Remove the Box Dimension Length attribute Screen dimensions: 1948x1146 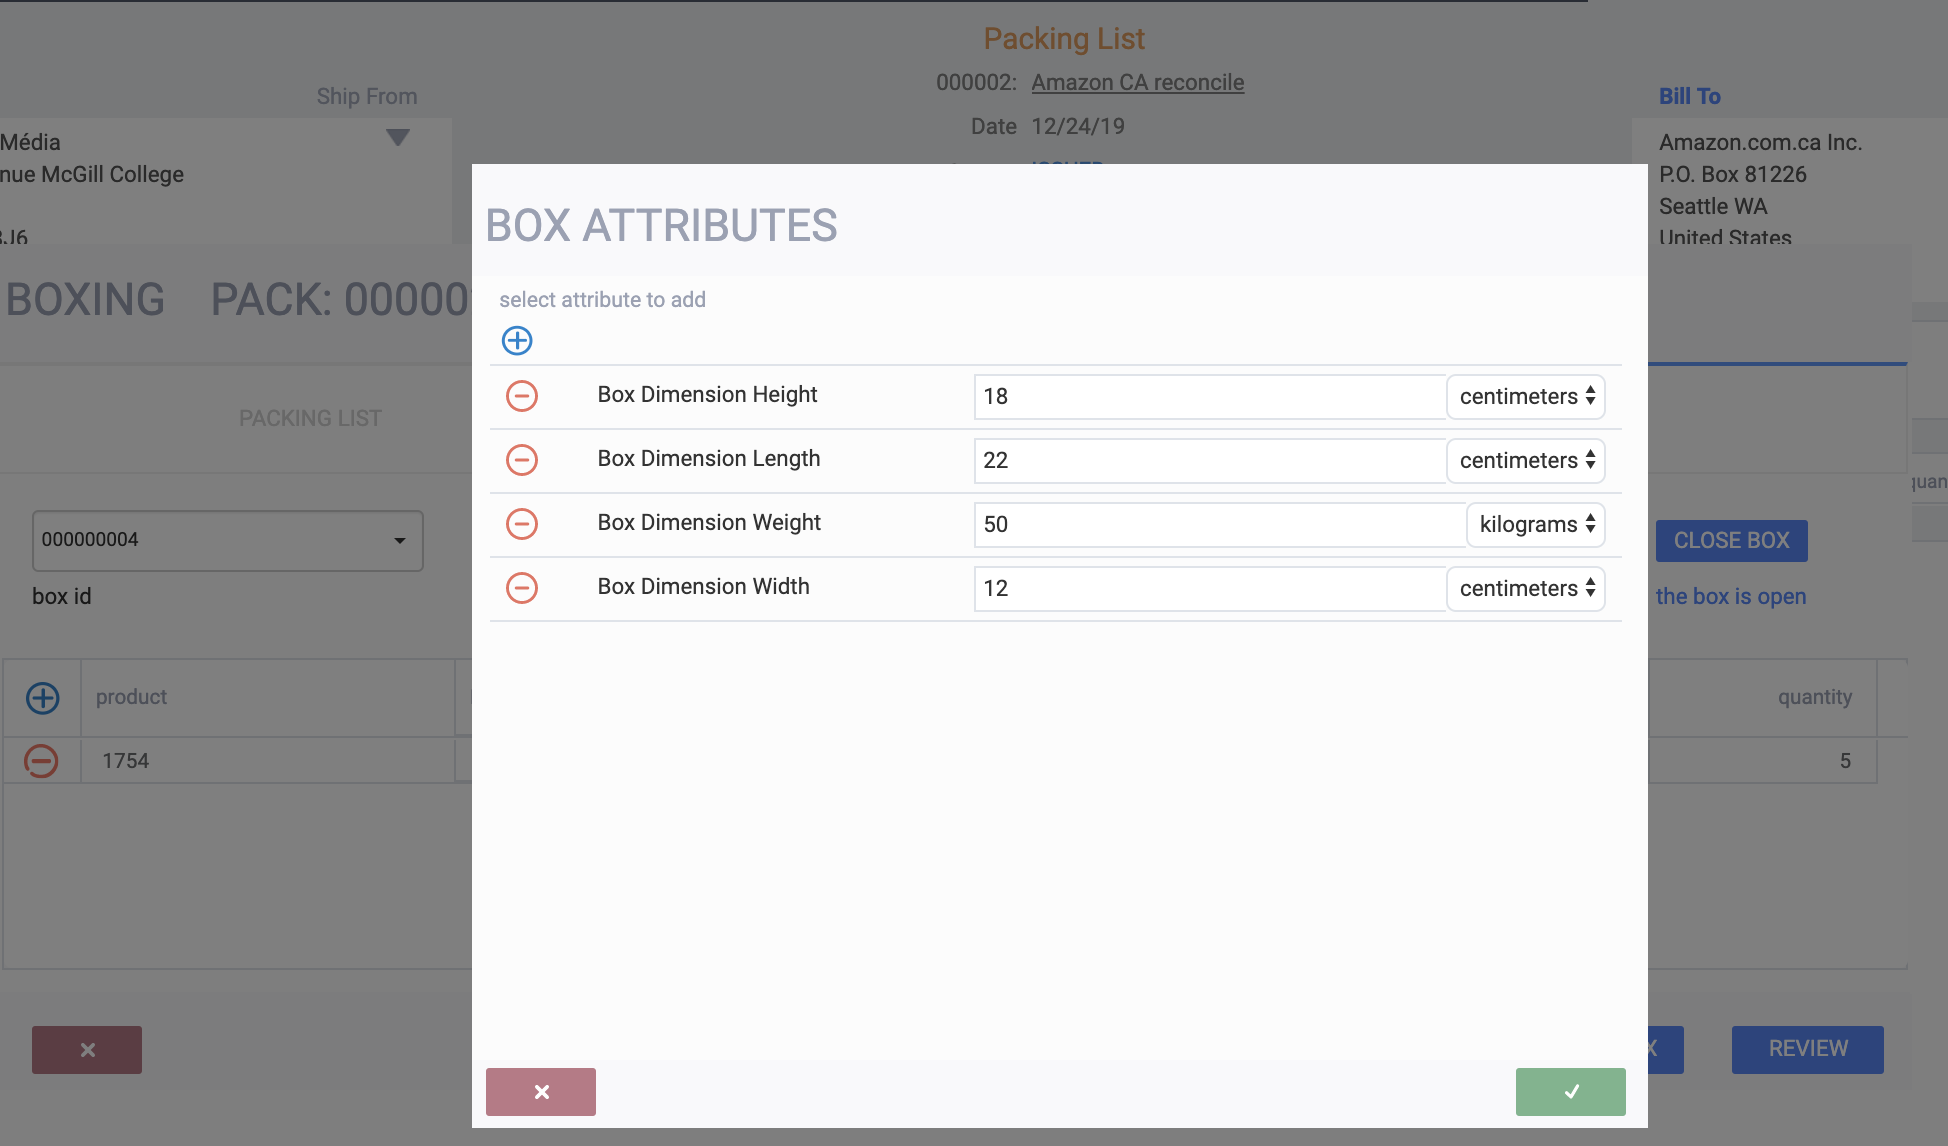click(x=522, y=460)
